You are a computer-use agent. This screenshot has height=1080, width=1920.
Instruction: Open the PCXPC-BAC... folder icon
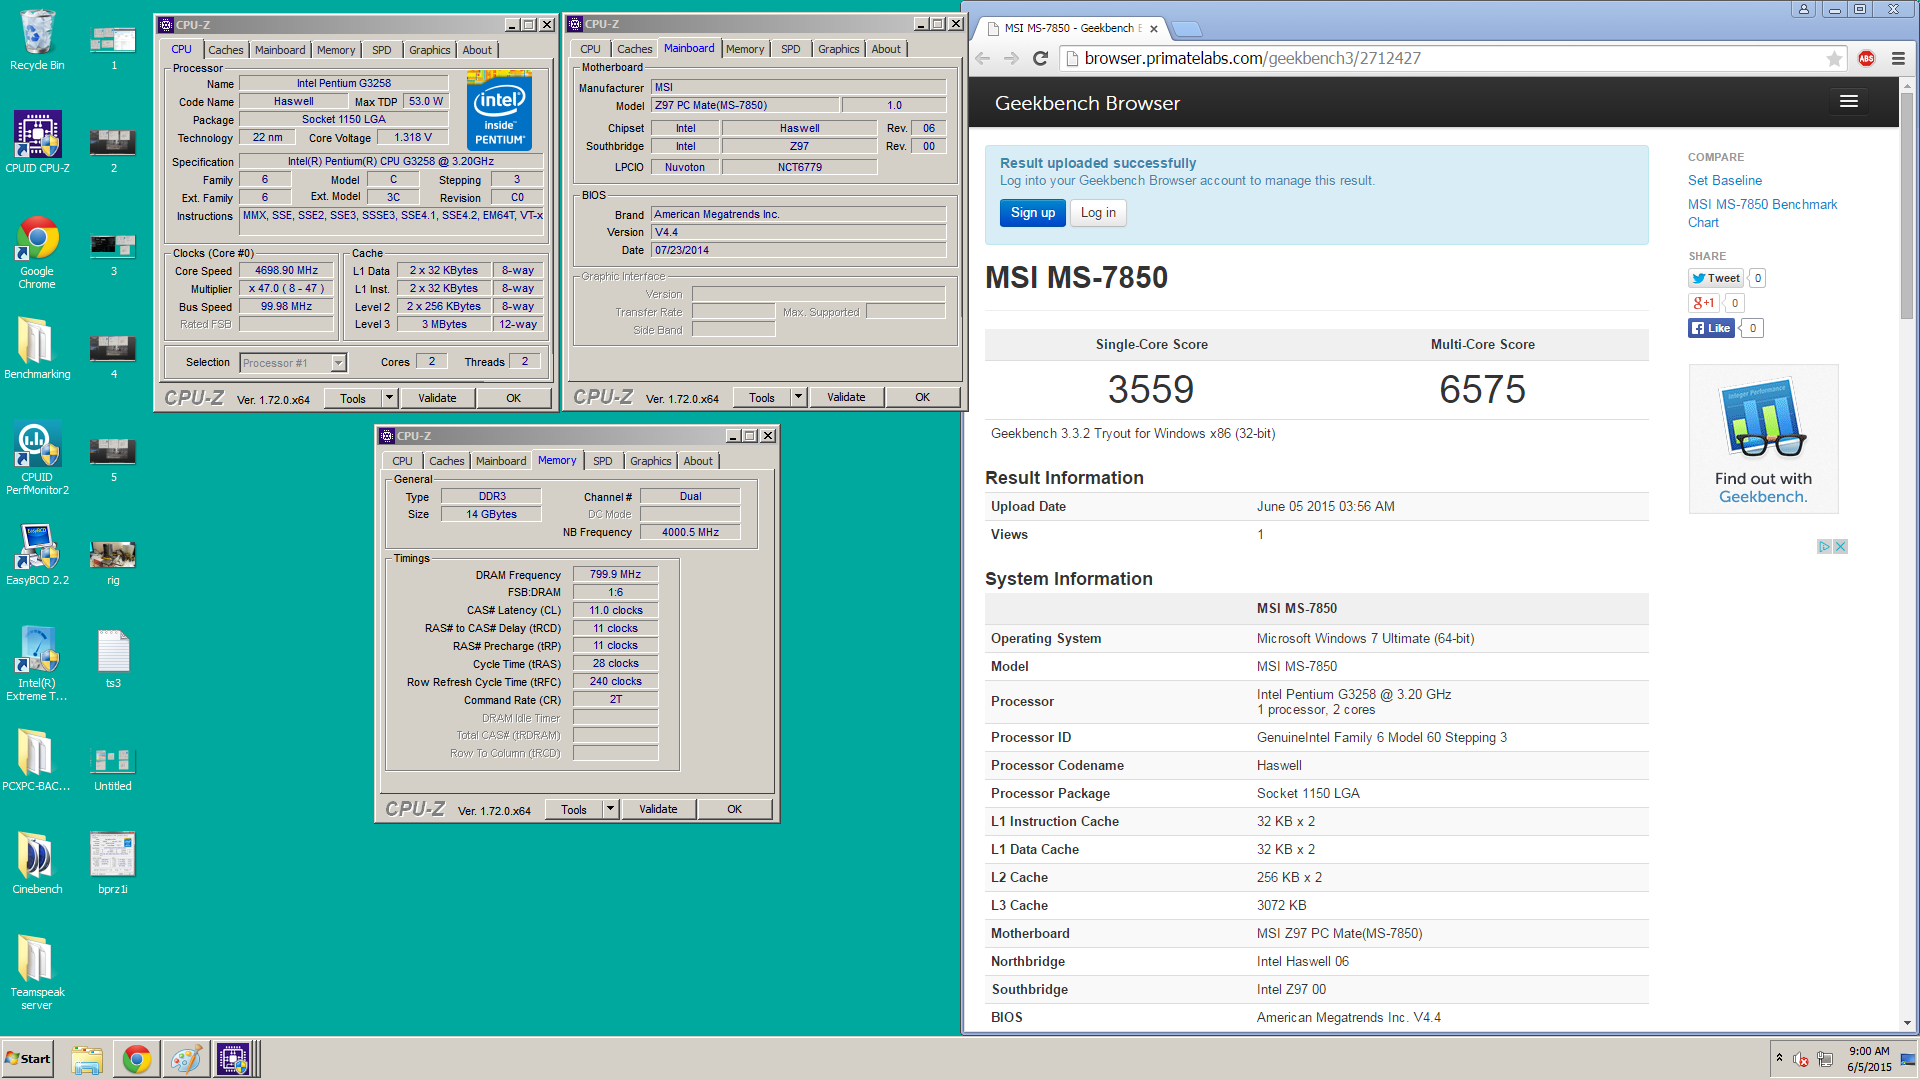(x=37, y=759)
